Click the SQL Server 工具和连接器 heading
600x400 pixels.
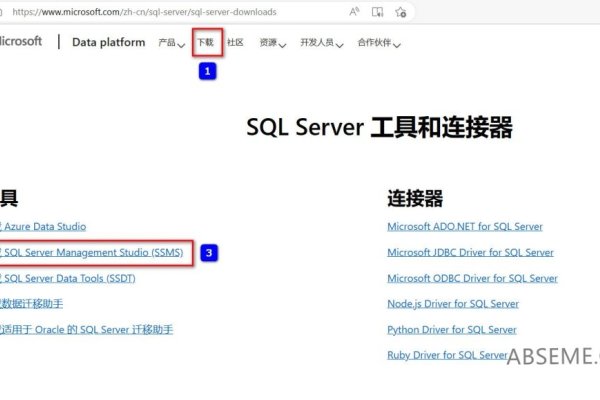[x=379, y=127]
